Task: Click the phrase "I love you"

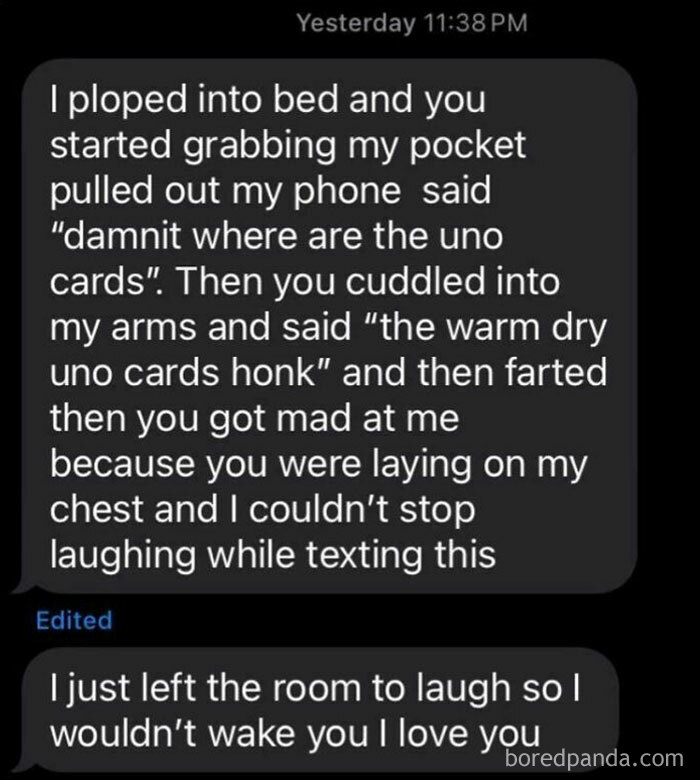Action: (x=459, y=734)
